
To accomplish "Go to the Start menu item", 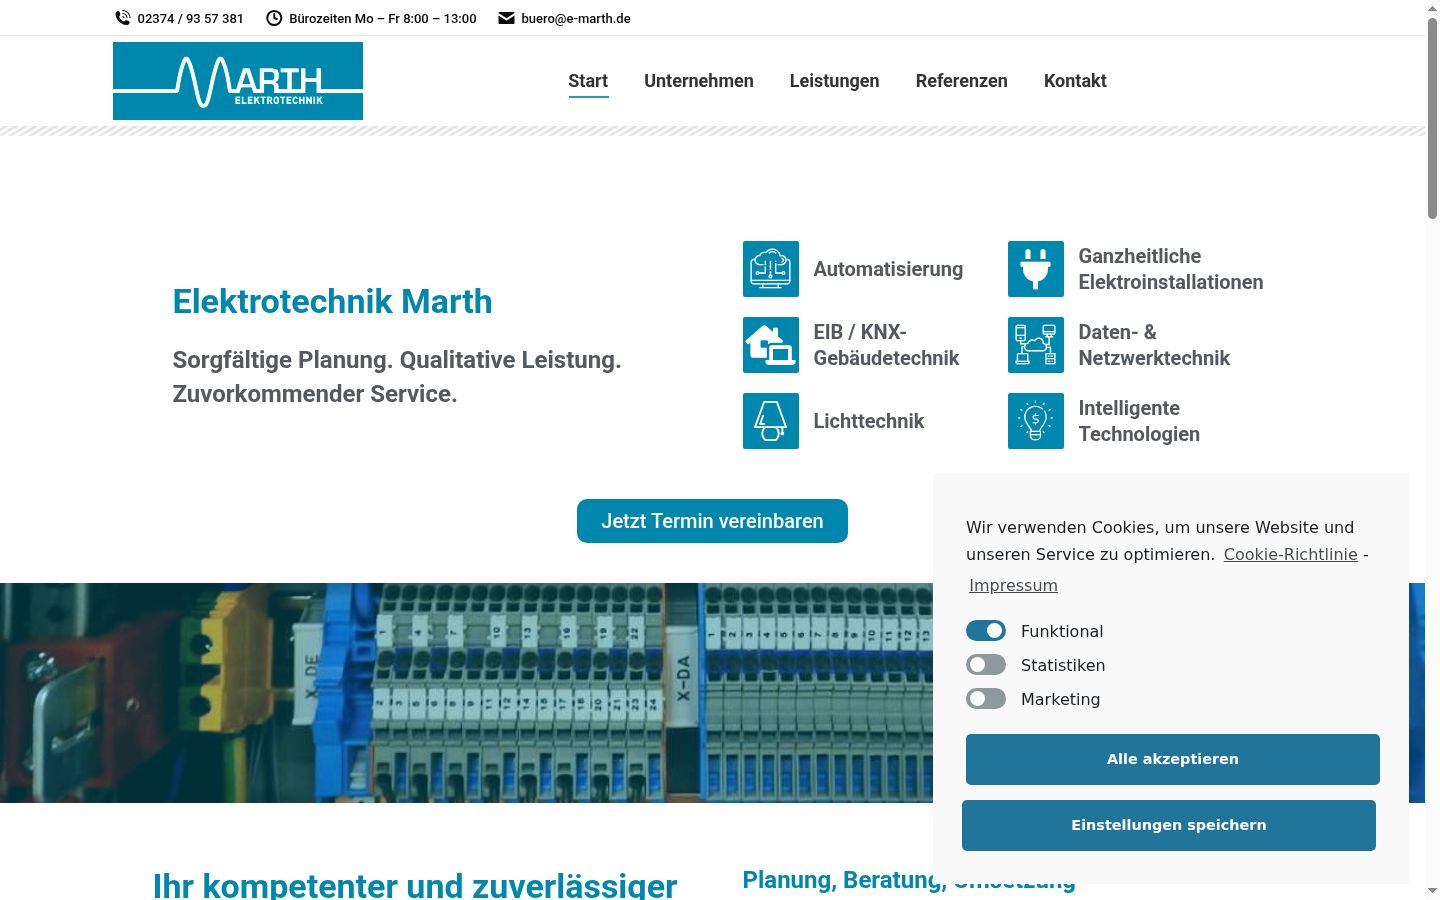I will point(588,81).
